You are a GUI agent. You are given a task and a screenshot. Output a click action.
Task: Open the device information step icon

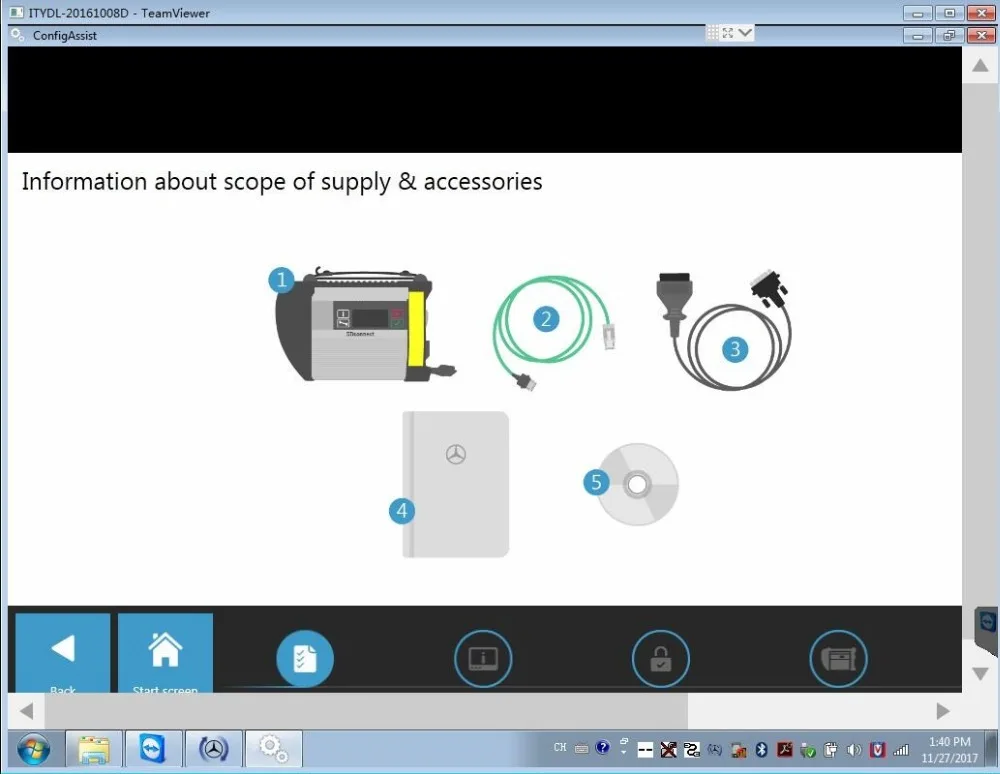tap(483, 659)
